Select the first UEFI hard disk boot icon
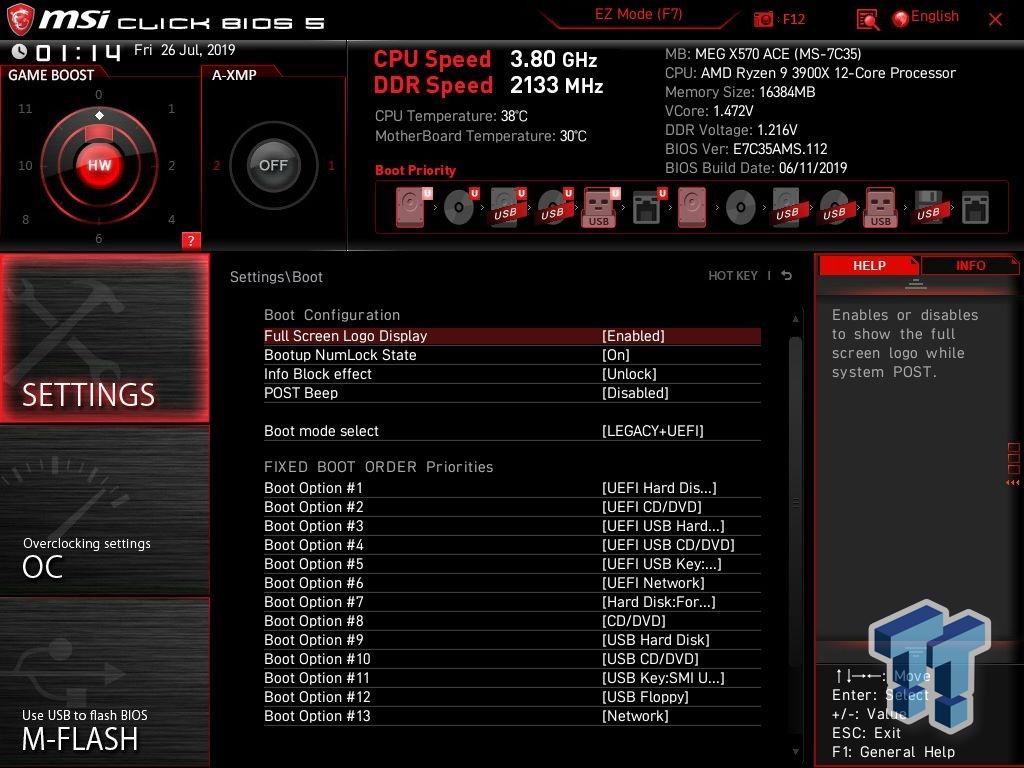 click(412, 207)
